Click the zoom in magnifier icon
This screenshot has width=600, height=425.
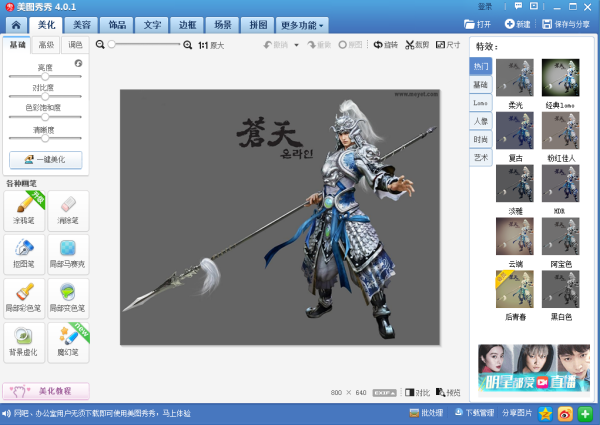[188, 45]
